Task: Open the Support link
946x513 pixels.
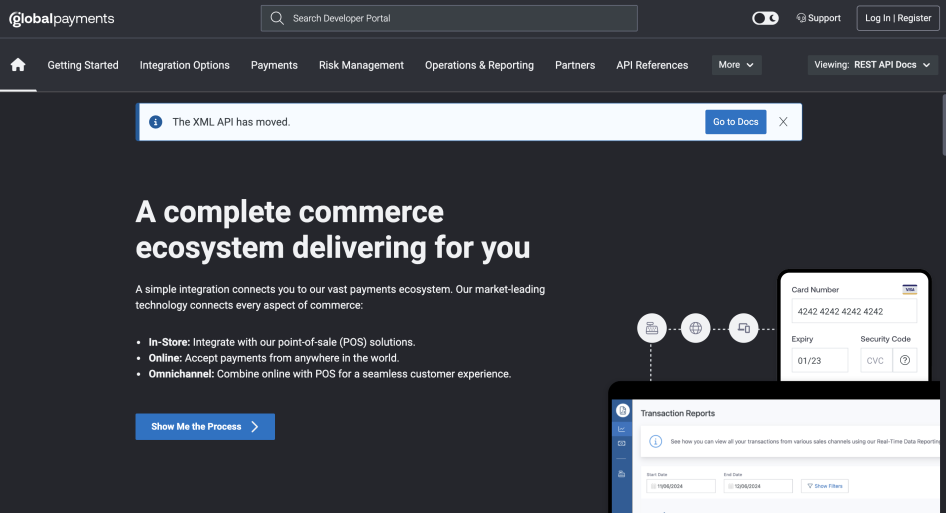Action: tap(818, 18)
